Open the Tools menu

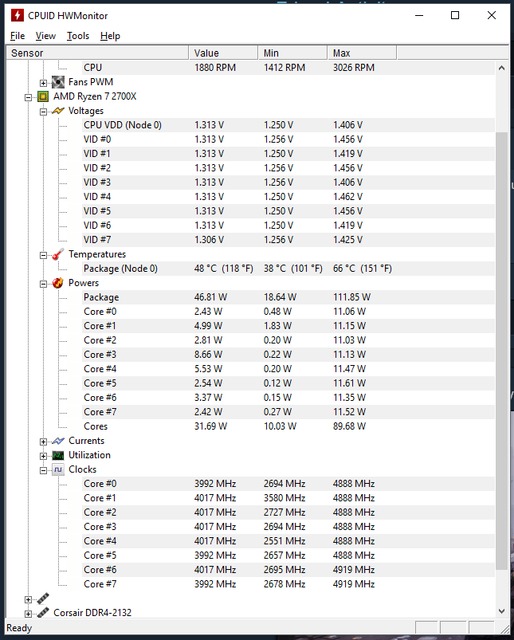point(78,36)
